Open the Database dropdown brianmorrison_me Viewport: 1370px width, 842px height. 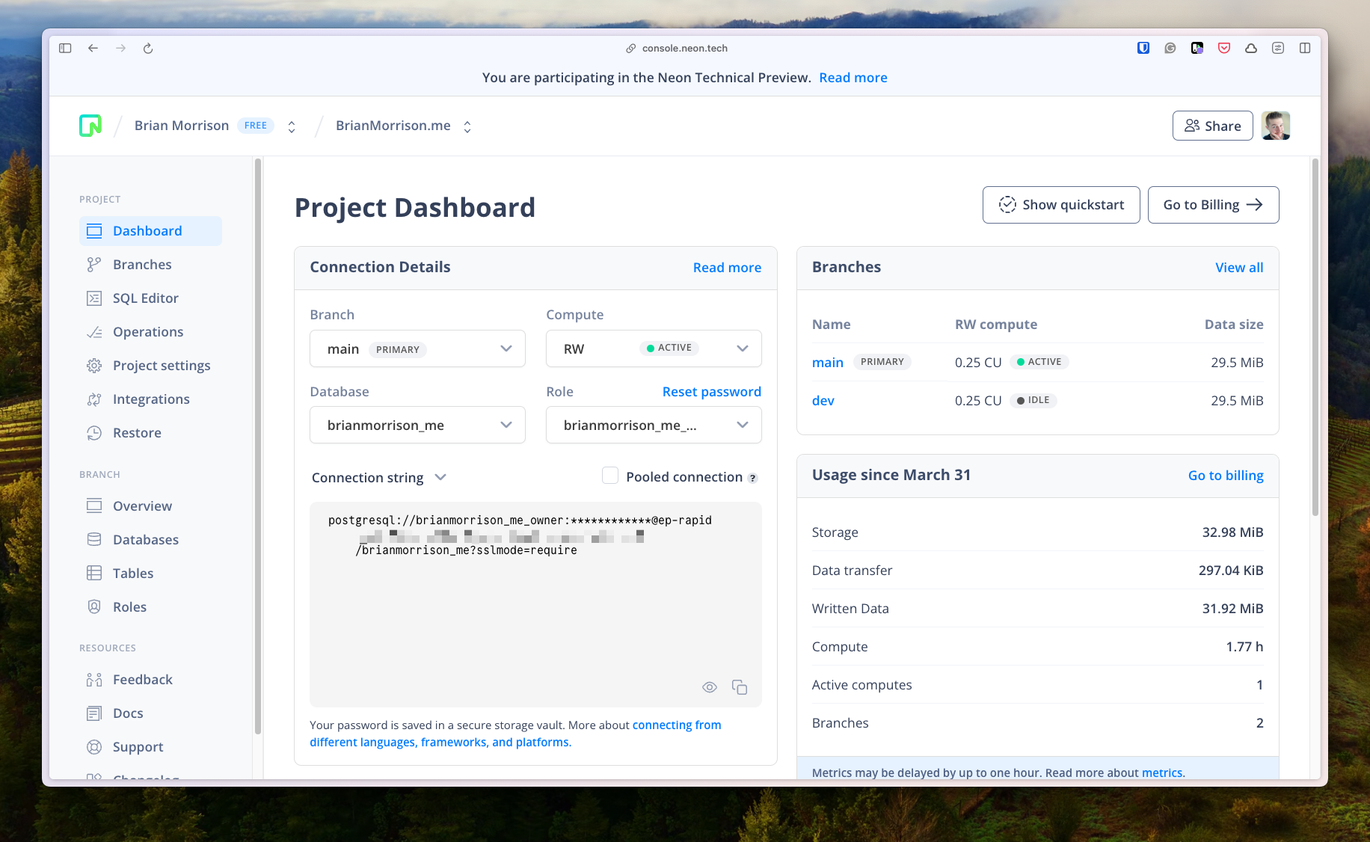click(x=418, y=425)
